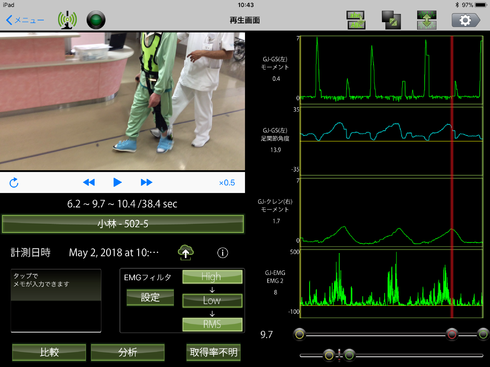Screen dimensions: 490x367
Task: Open settings gear button
Action: point(466,20)
